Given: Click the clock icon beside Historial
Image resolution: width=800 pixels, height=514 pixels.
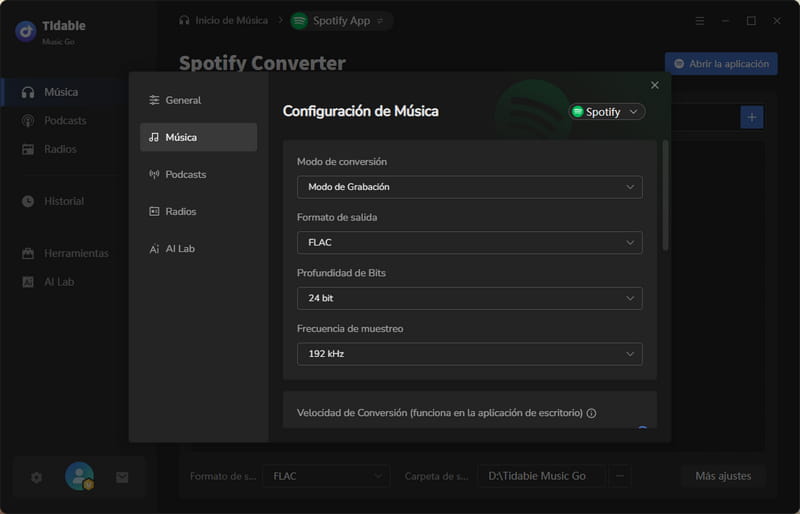Looking at the screenshot, I should [28, 201].
